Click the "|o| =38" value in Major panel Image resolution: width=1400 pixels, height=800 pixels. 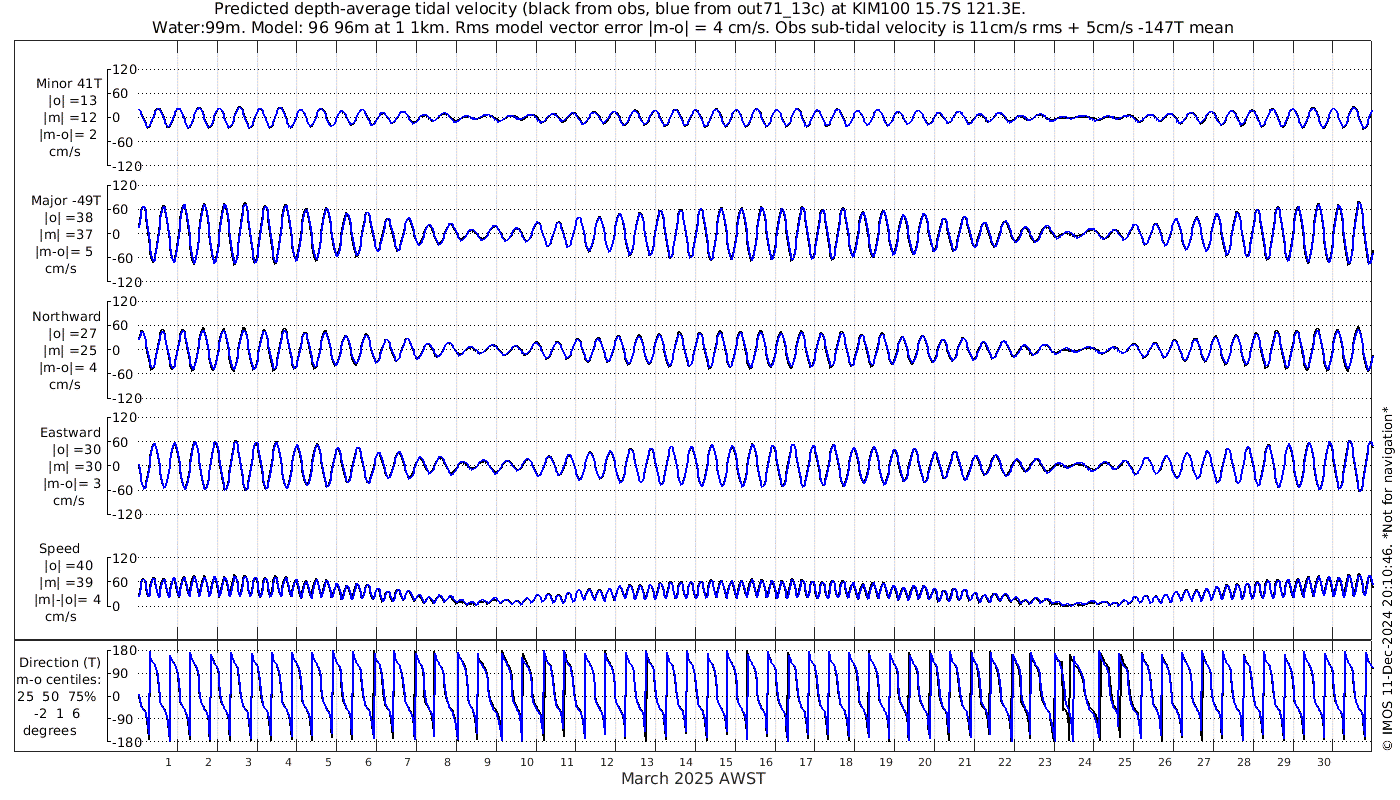pos(70,218)
